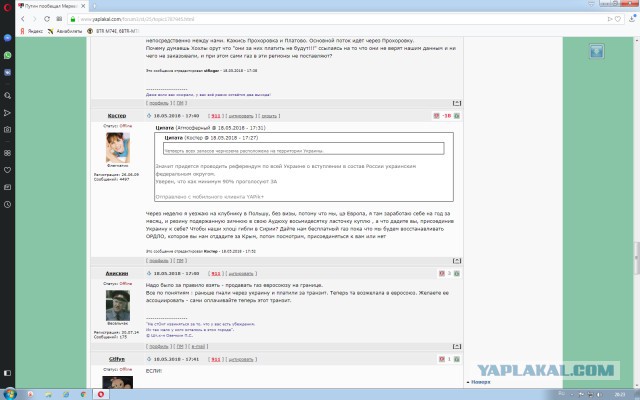Go back to the previous page
Image resolution: width=640 pixels, height=400 pixels.
pos(23,19)
